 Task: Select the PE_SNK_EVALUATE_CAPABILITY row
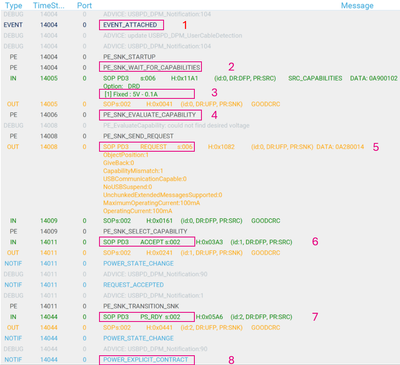[149, 115]
